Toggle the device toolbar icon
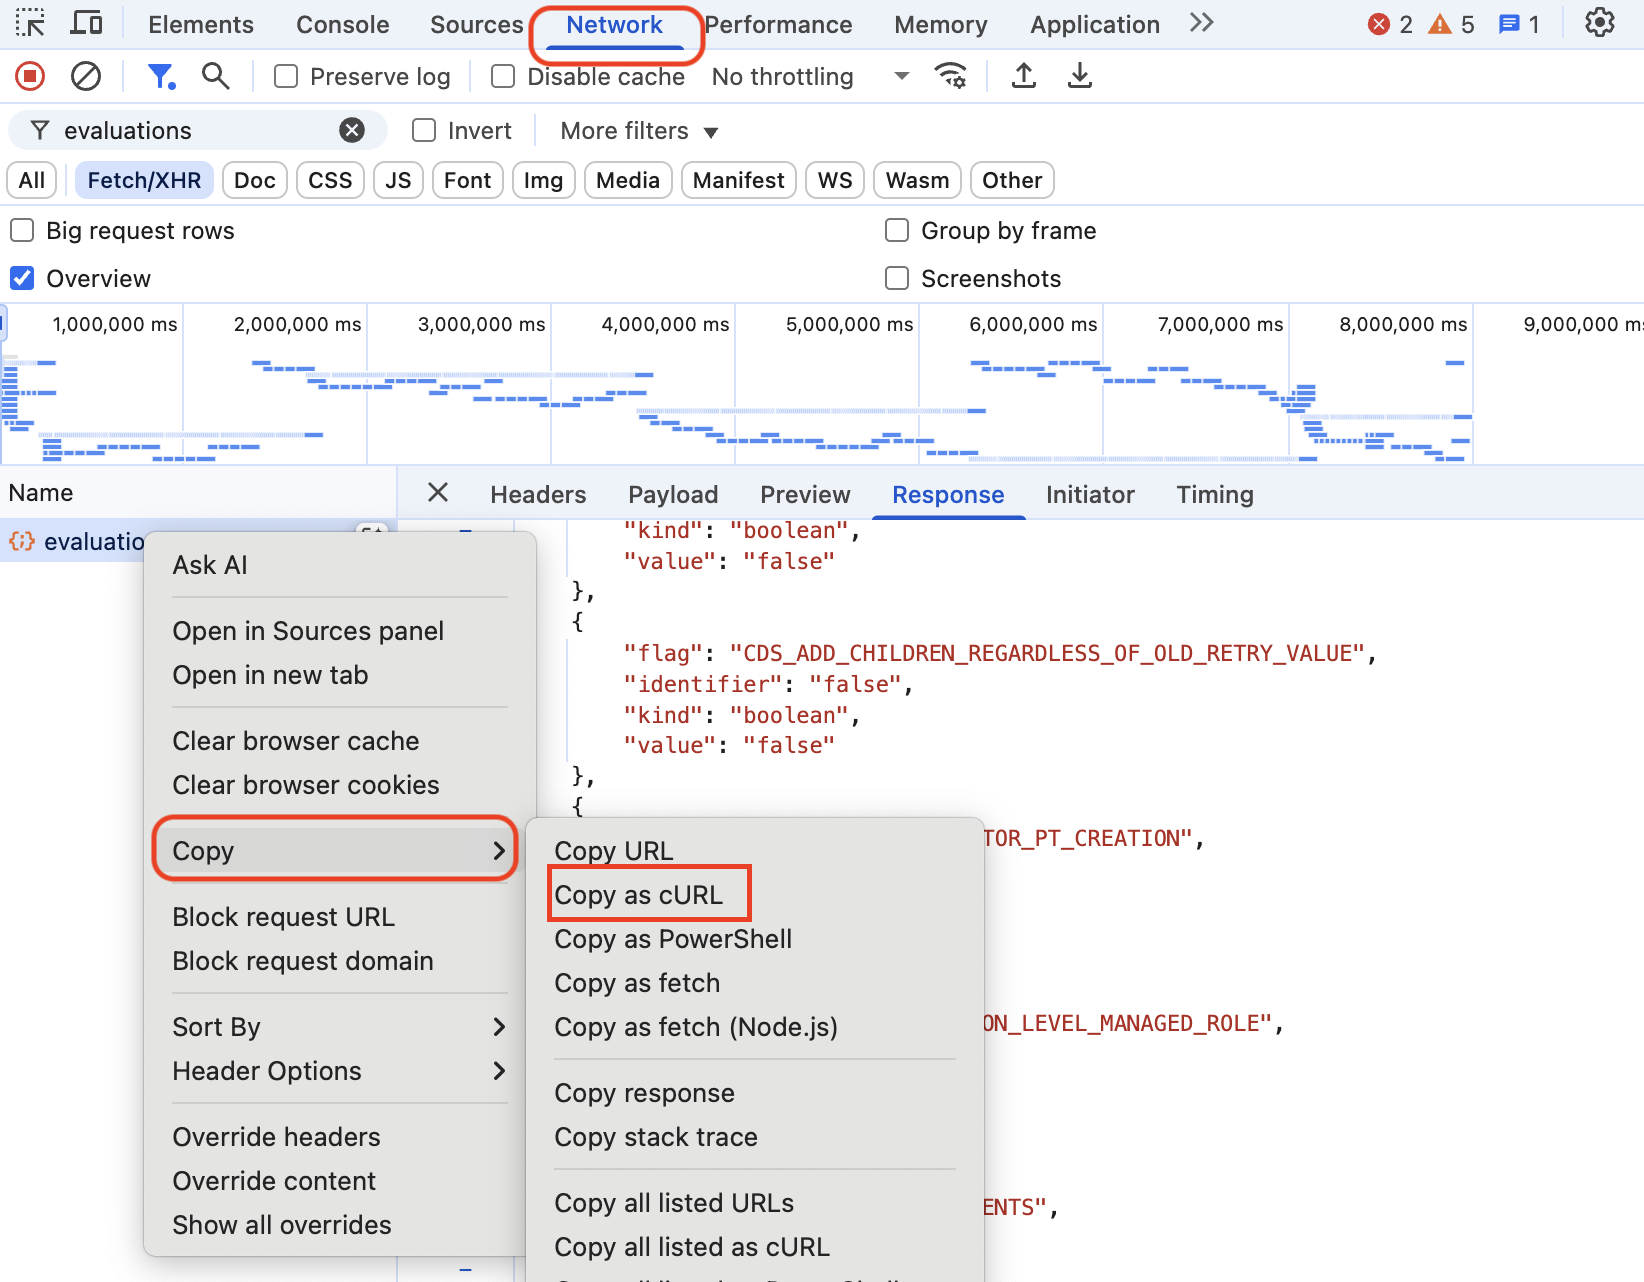 [x=87, y=23]
